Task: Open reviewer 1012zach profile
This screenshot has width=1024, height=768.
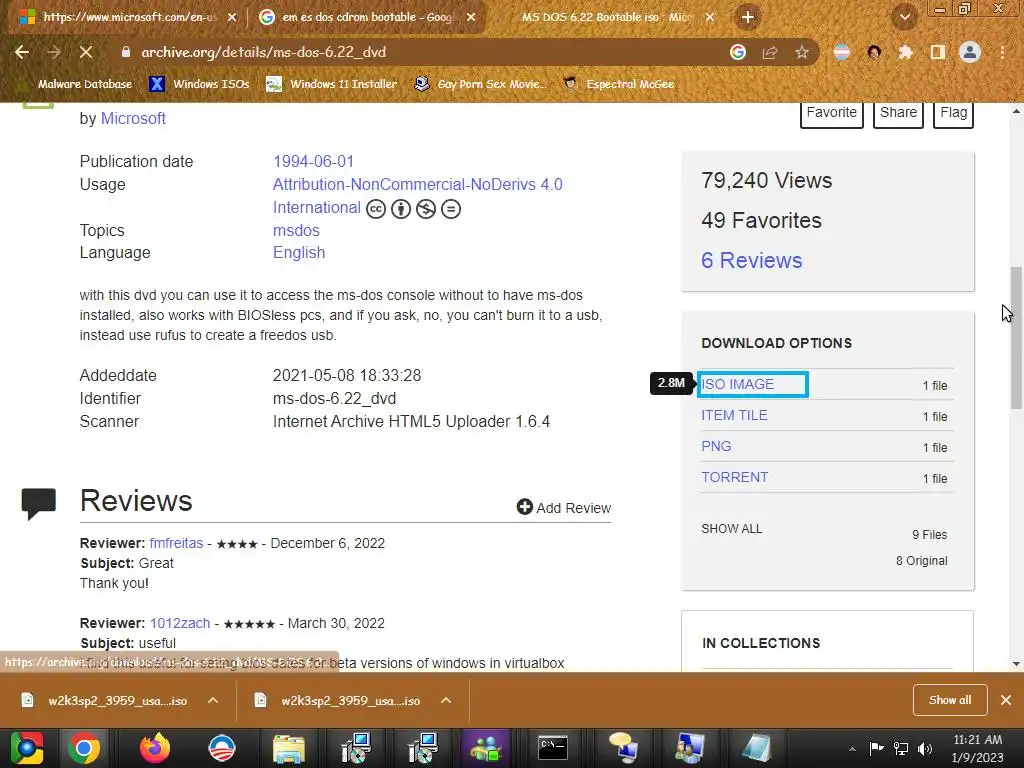Action: (x=180, y=624)
